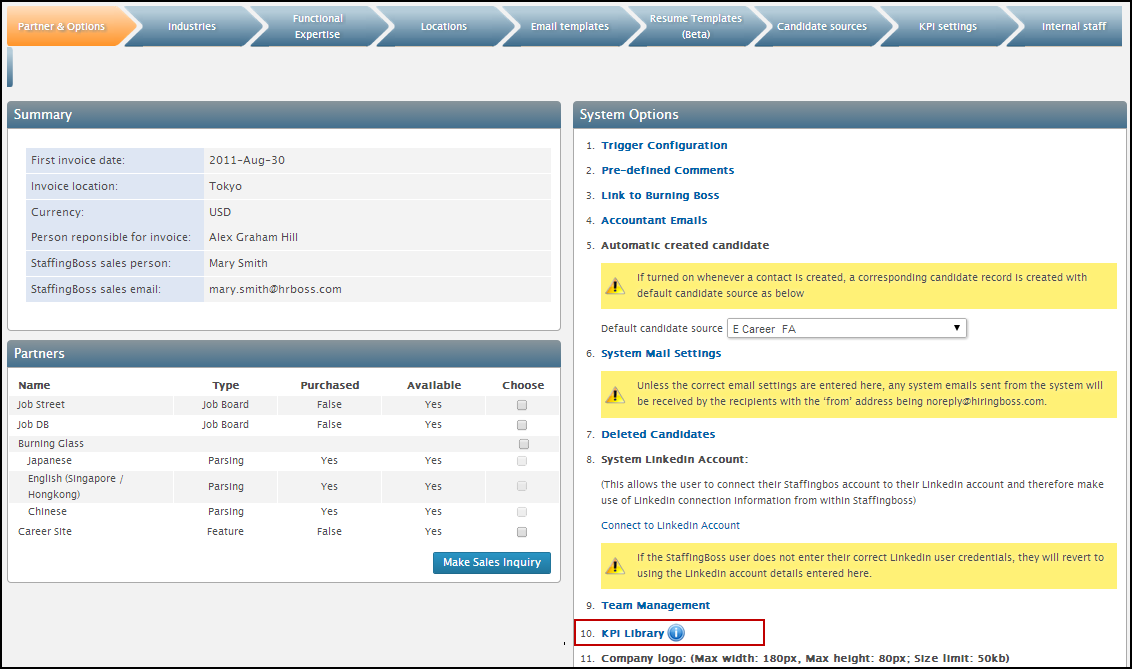Open the Team Management link

point(656,605)
